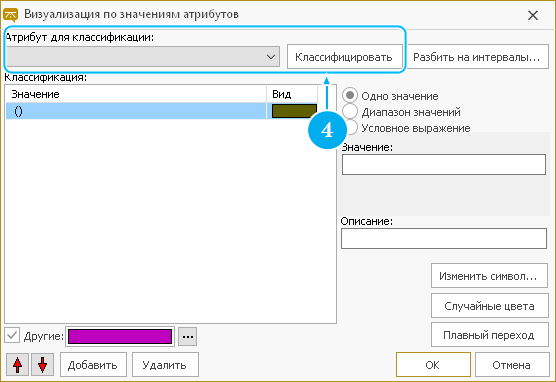Focus the Значение input field
Image resolution: width=556 pixels, height=382 pixels.
tap(444, 164)
